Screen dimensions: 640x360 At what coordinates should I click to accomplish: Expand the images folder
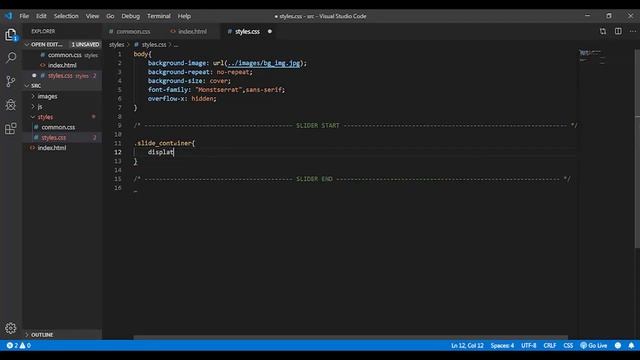(x=47, y=96)
